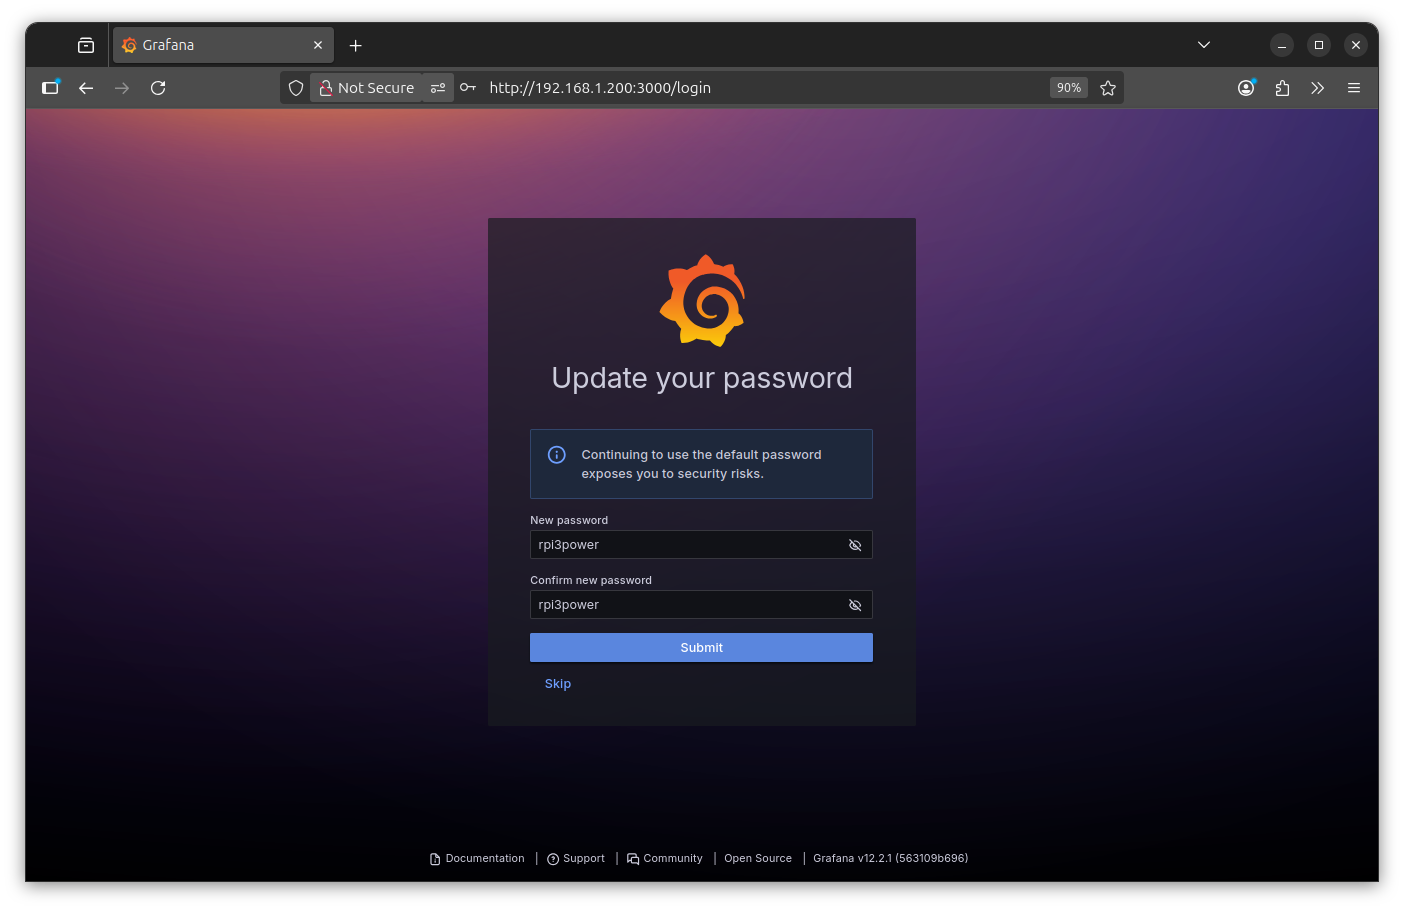Screen dimensions: 1404x910
Task: Click into the New password input field
Action: point(685,545)
